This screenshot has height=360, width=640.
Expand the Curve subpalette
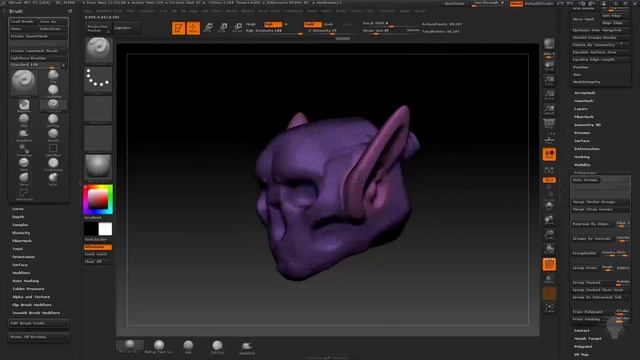pos(18,209)
